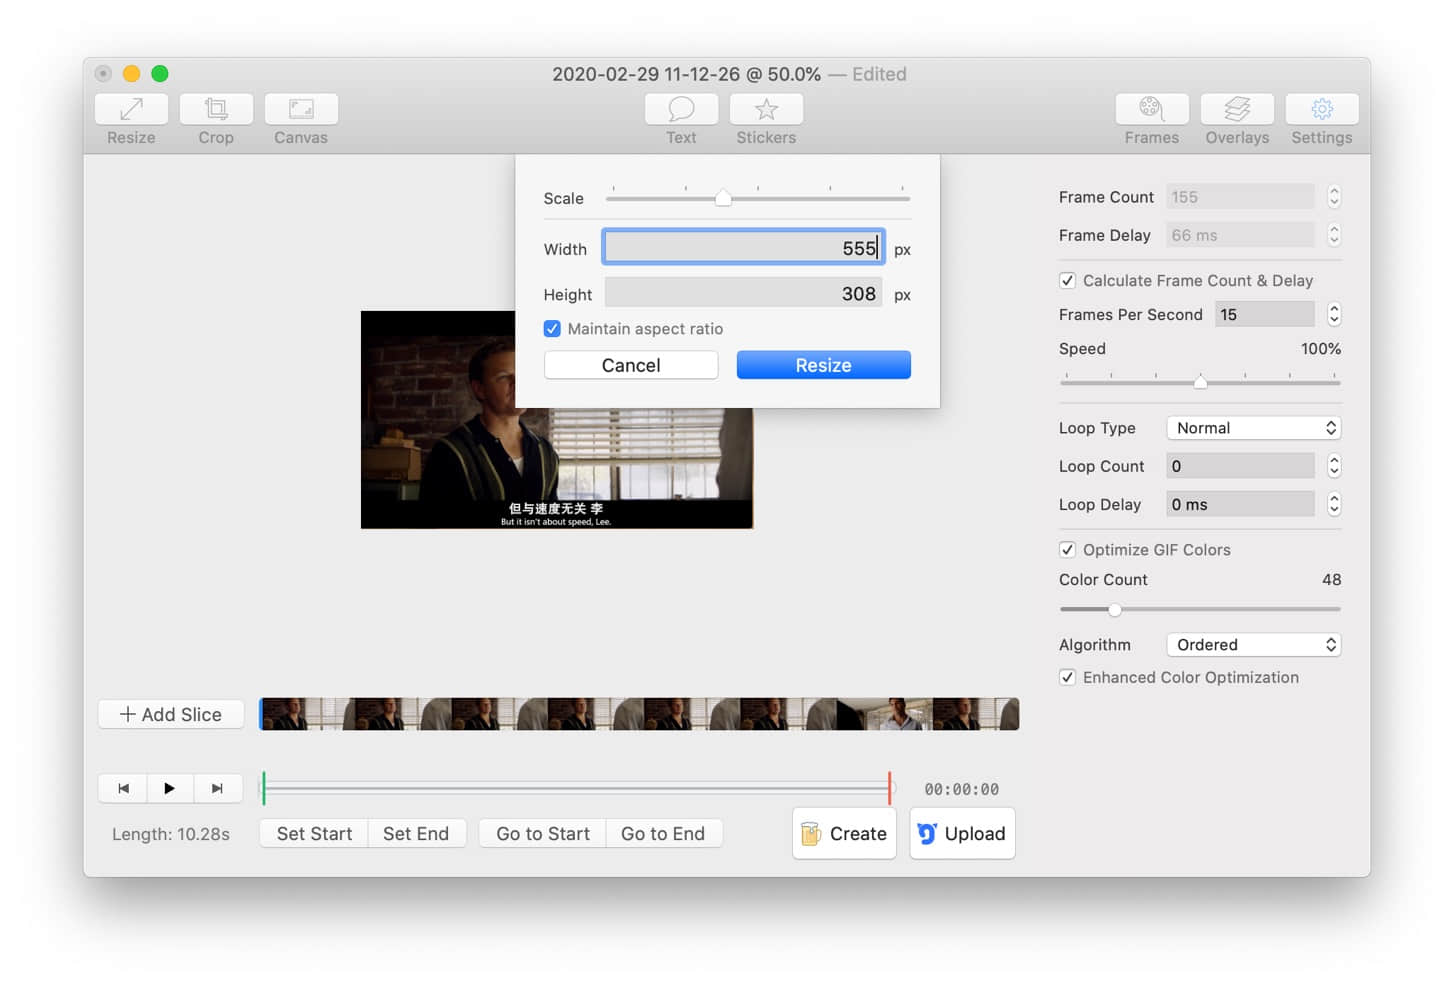Click Go to Start

pos(543,833)
